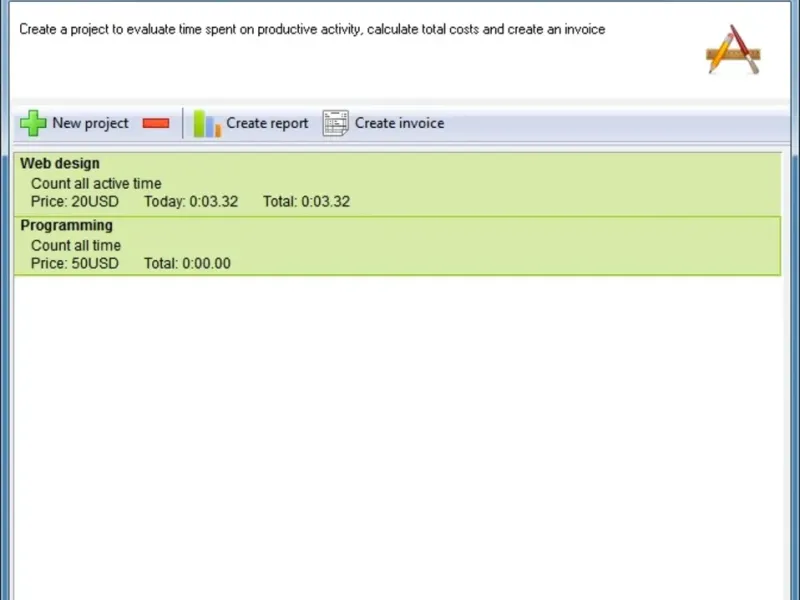The width and height of the screenshot is (800, 600).
Task: Click the bar chart Create report icon
Action: click(207, 123)
